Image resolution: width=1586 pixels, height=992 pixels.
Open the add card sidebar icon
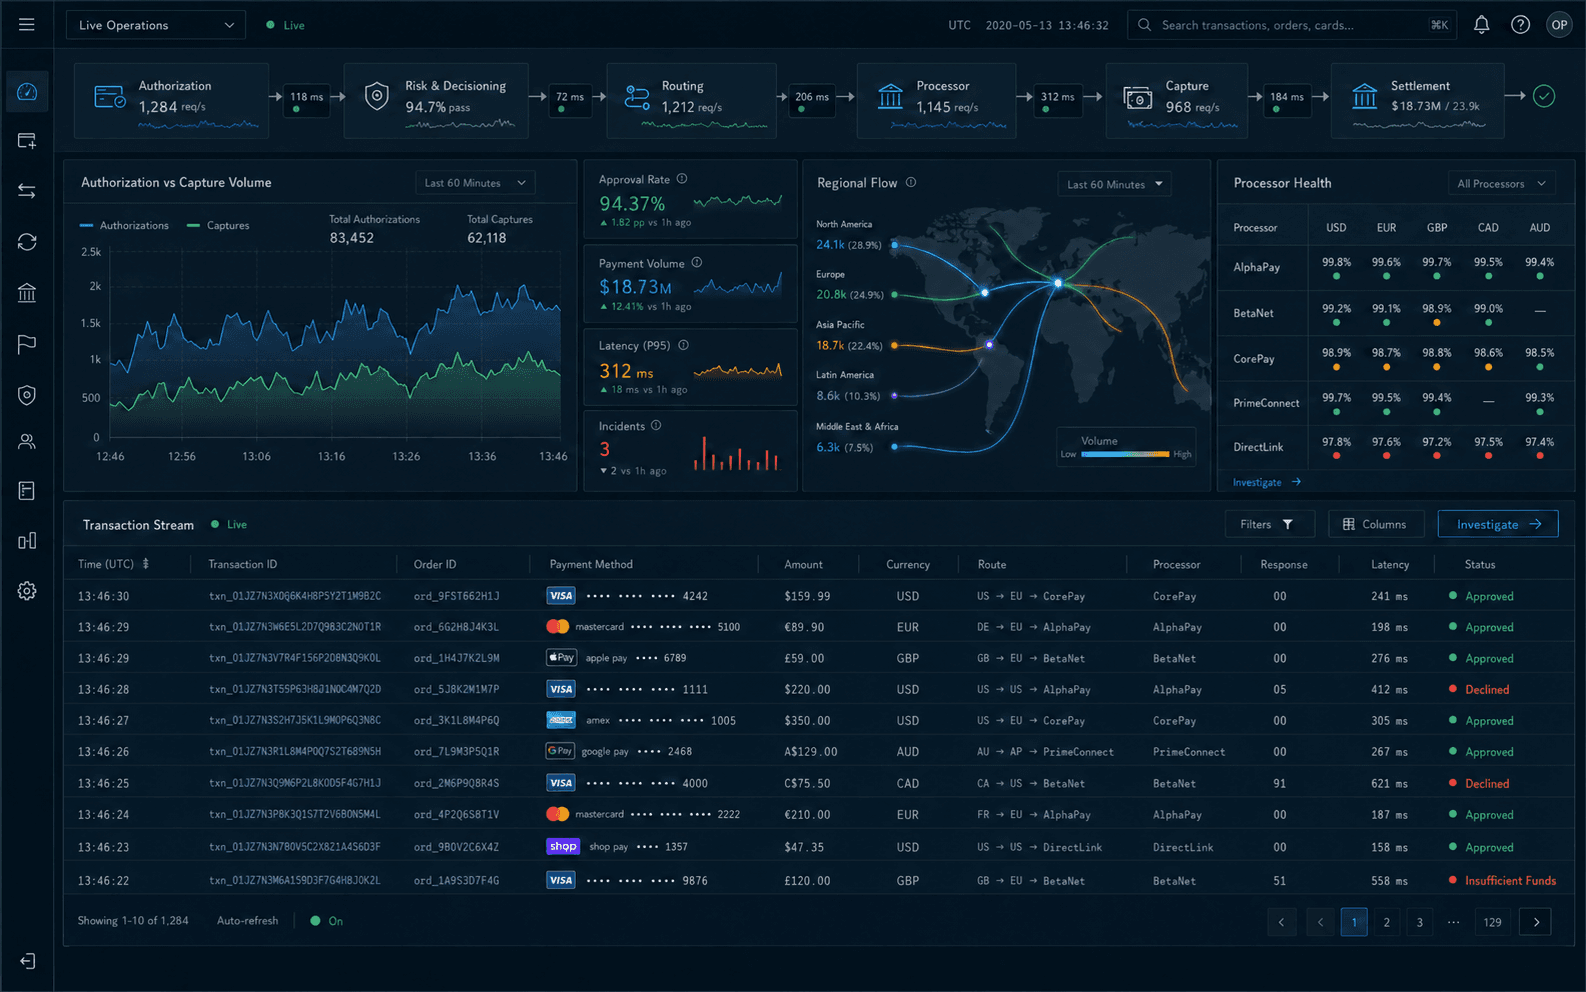point(27,141)
